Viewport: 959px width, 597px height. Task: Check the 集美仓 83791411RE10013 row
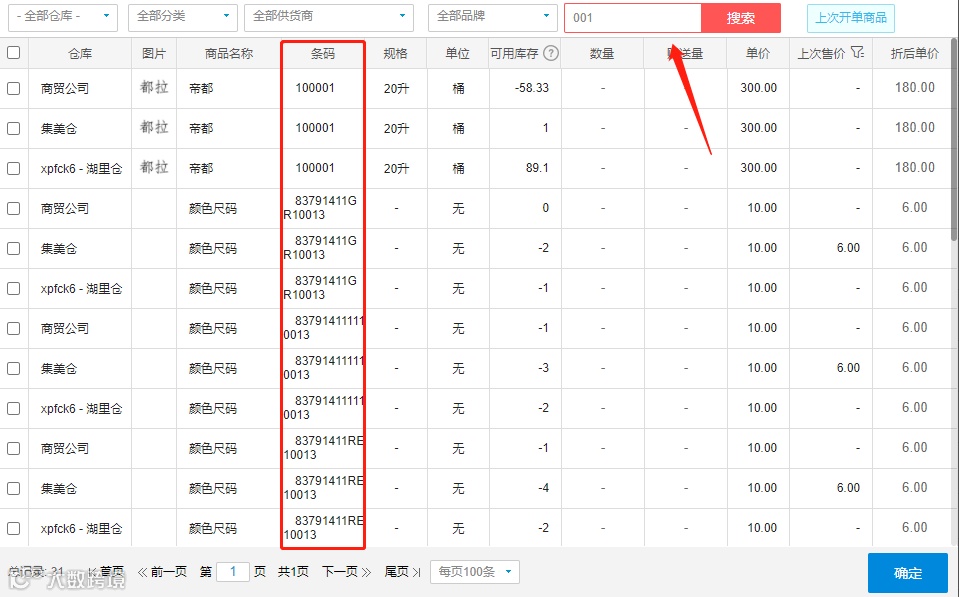pyautogui.click(x=13, y=488)
